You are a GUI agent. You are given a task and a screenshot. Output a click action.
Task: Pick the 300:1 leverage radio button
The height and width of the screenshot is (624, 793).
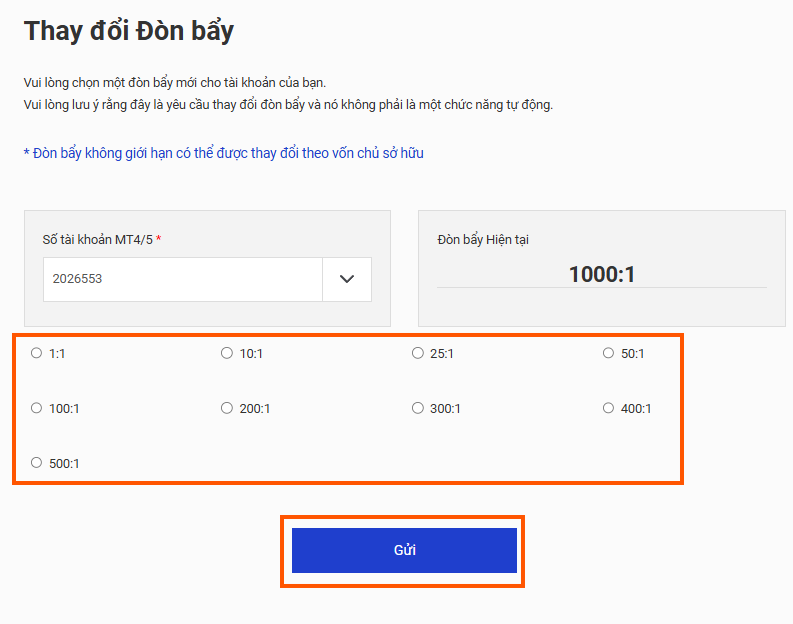coord(418,408)
